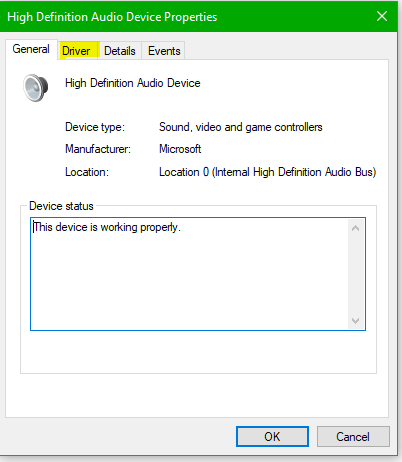Image resolution: width=402 pixels, height=462 pixels.
Task: Click the 'Device status' group label
Action: 61,206
